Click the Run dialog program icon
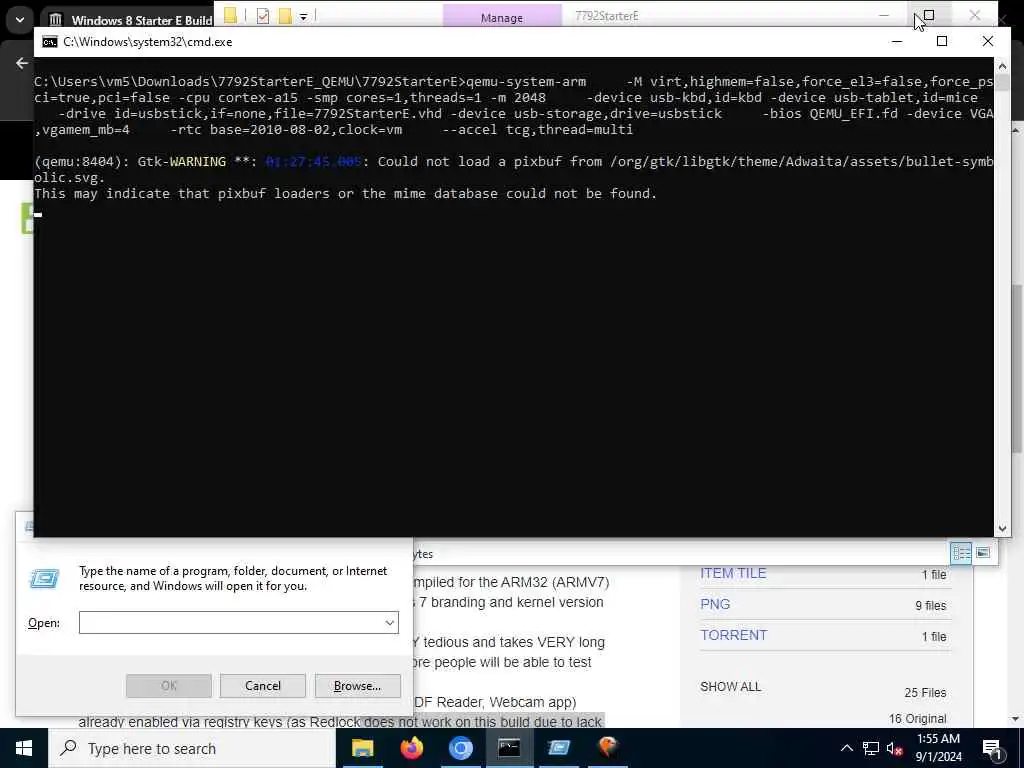 [44, 579]
